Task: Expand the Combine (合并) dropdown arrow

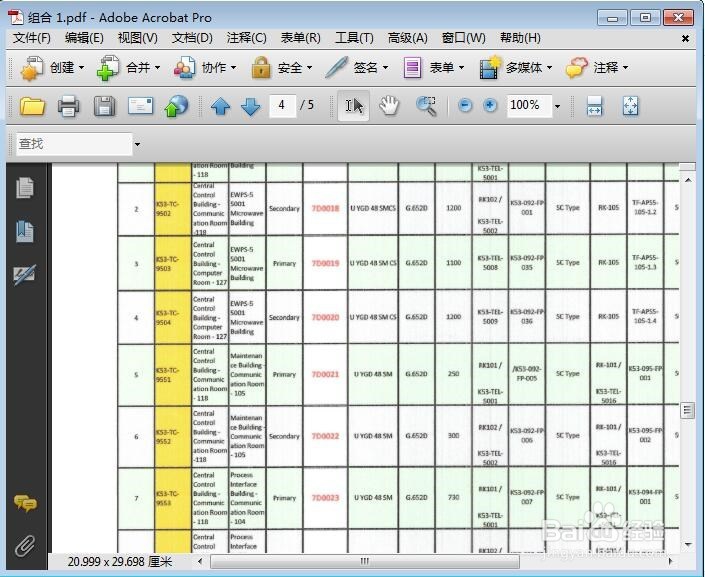Action: [157, 68]
